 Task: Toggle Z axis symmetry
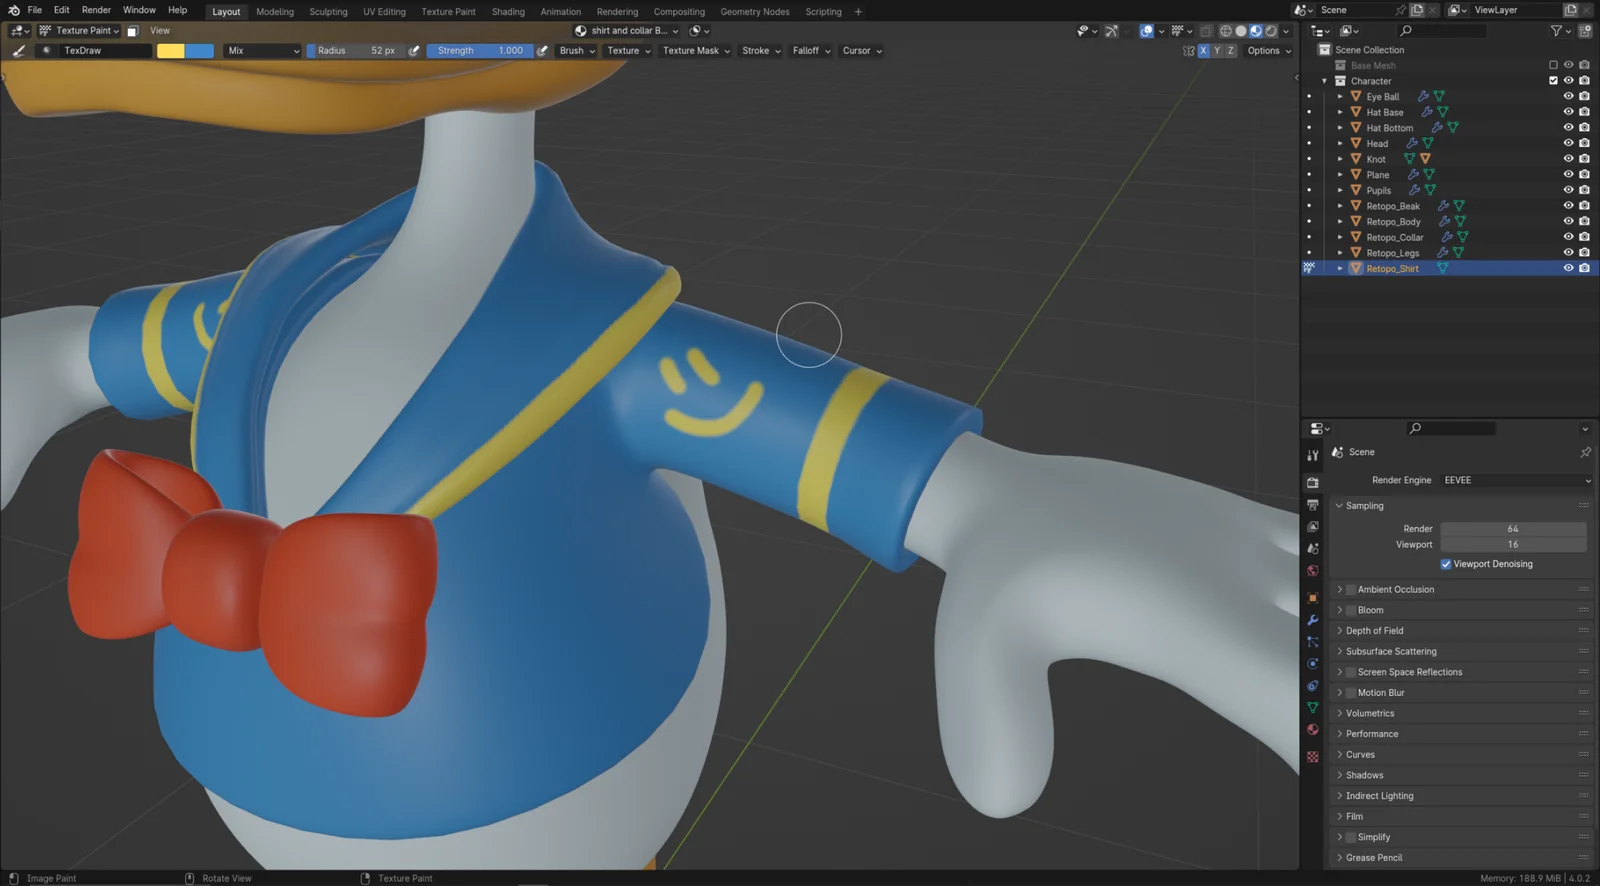click(1231, 51)
